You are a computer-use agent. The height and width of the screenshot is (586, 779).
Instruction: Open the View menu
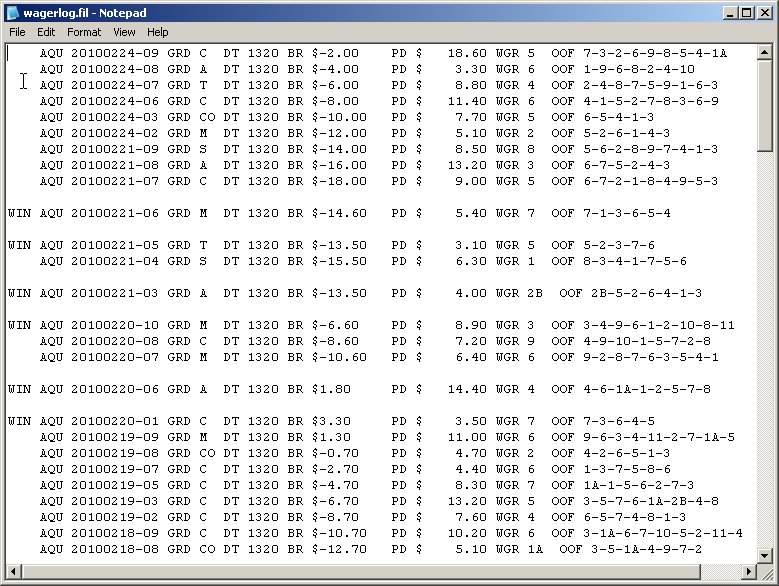pos(124,32)
